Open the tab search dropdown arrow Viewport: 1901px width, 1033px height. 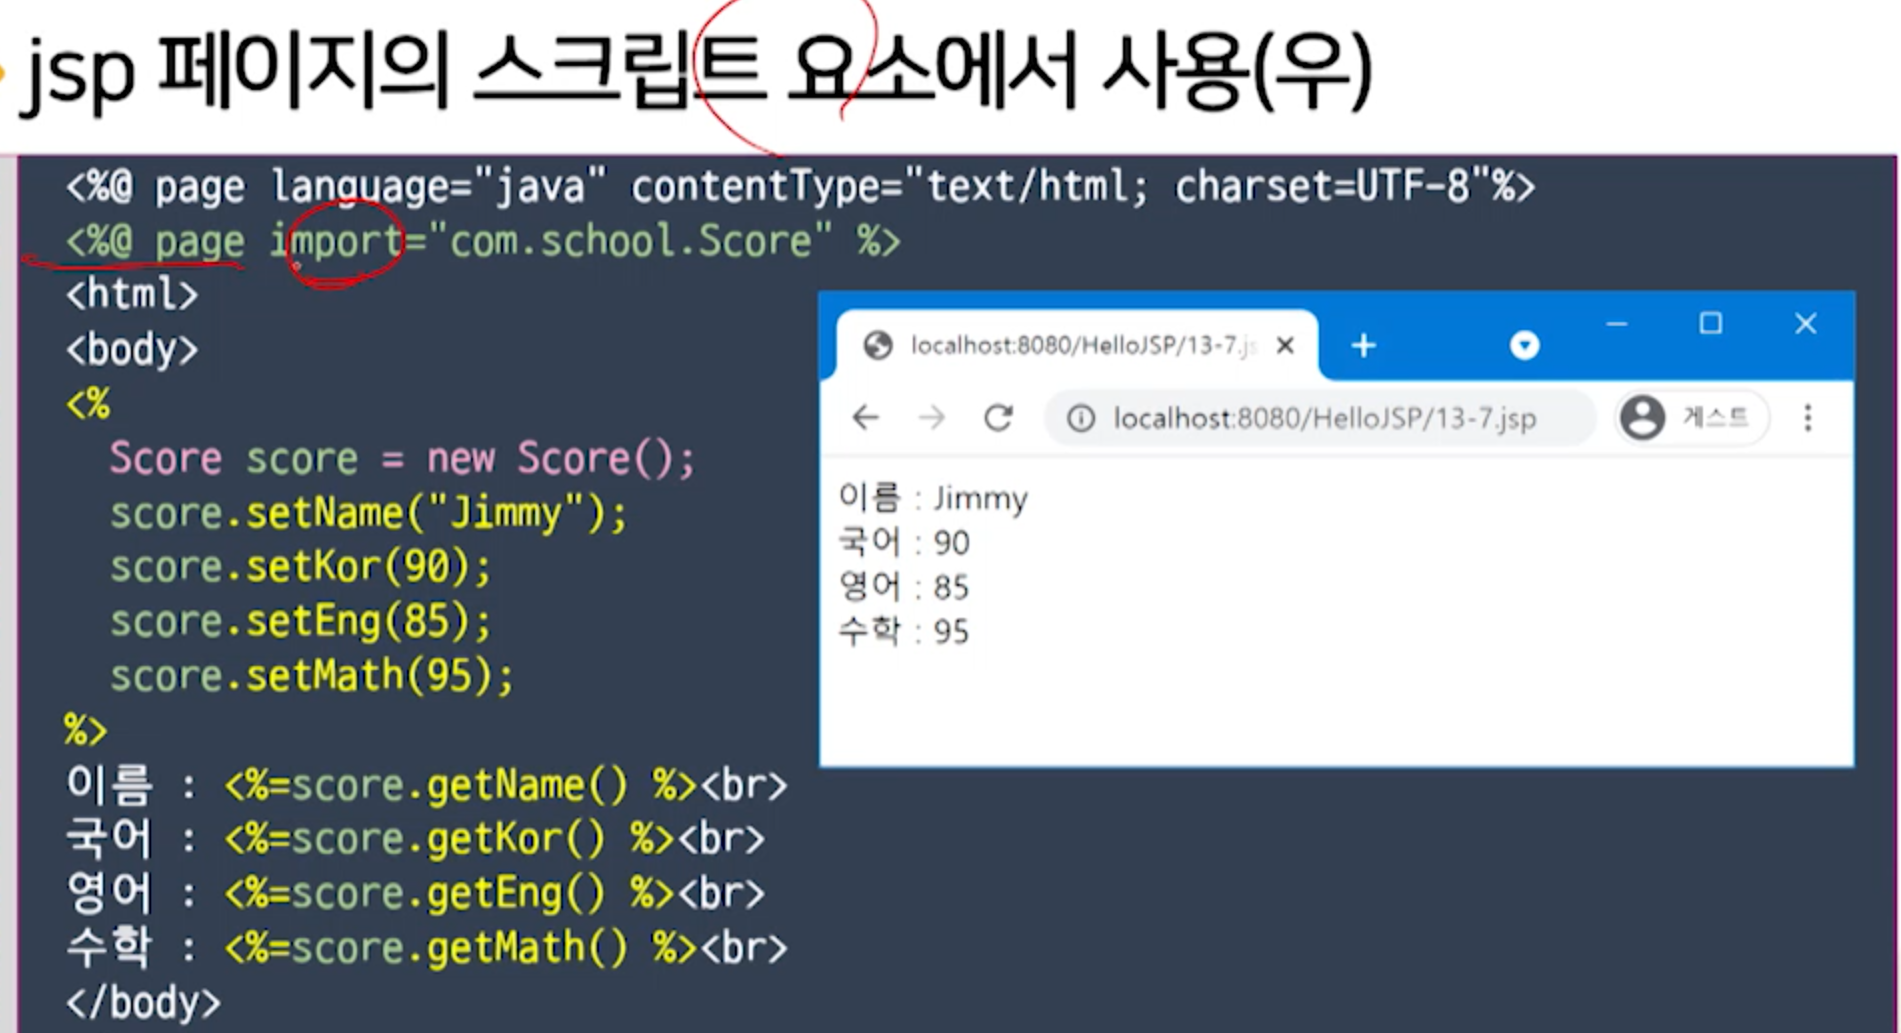point(1524,346)
